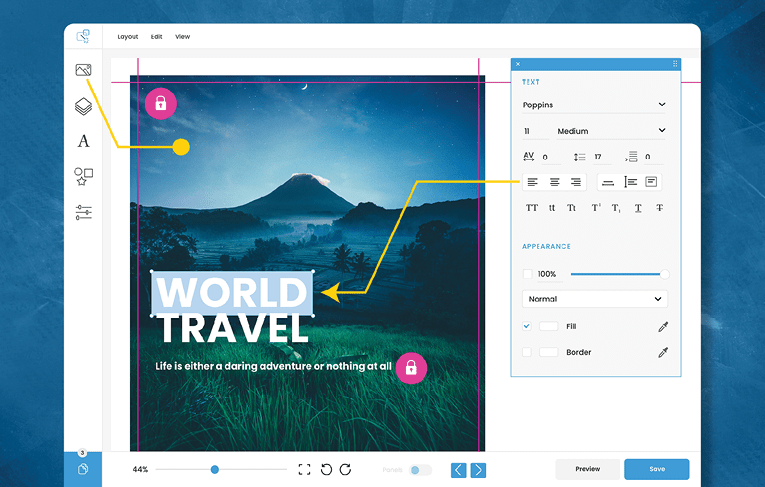Pick Fill color with the eyedropper

click(x=661, y=327)
